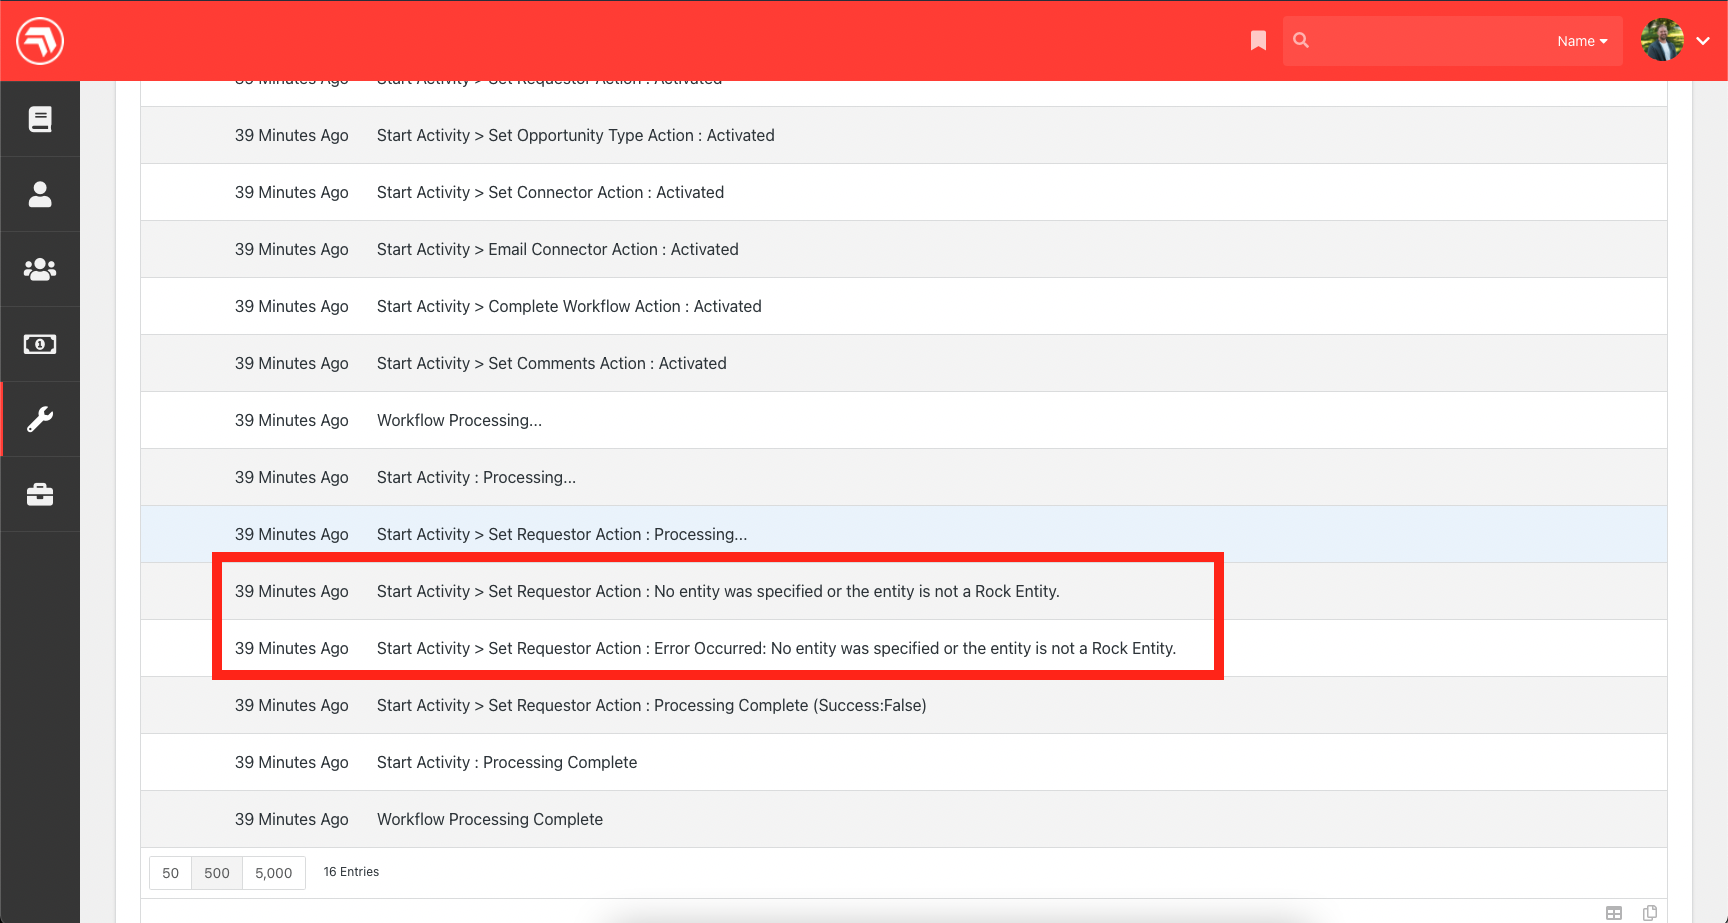Open the documentation book icon
Viewport: 1728px width, 923px height.
pyautogui.click(x=40, y=118)
